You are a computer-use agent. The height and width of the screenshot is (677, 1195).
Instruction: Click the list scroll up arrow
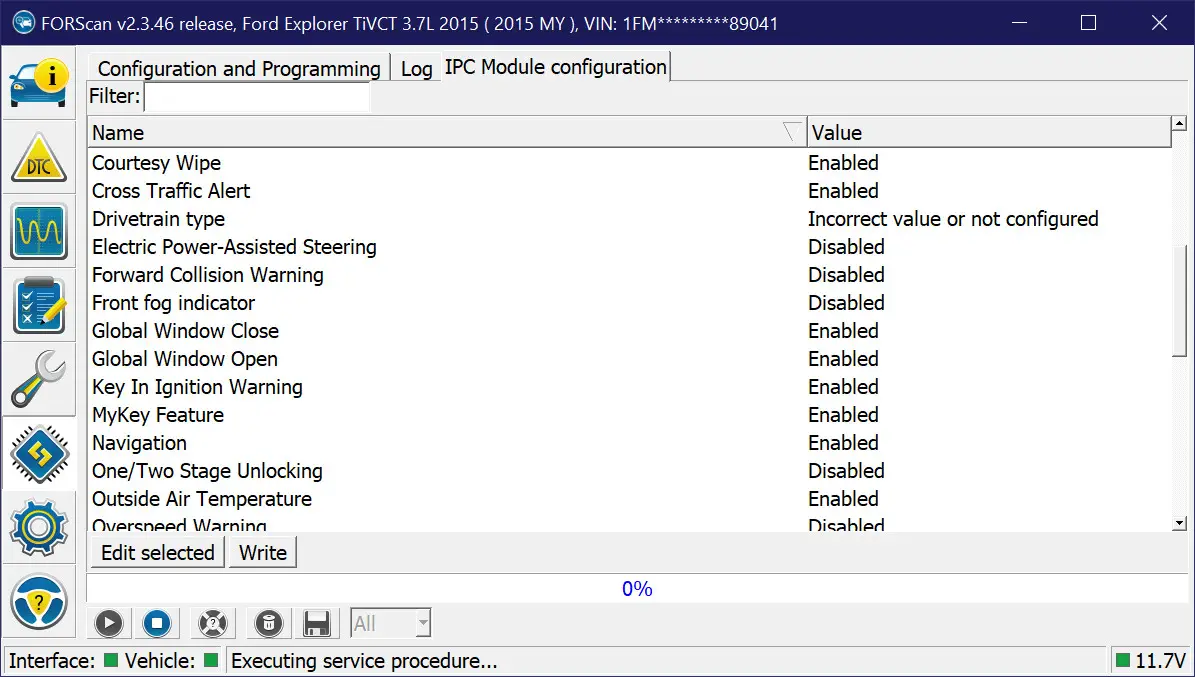pyautogui.click(x=1180, y=124)
